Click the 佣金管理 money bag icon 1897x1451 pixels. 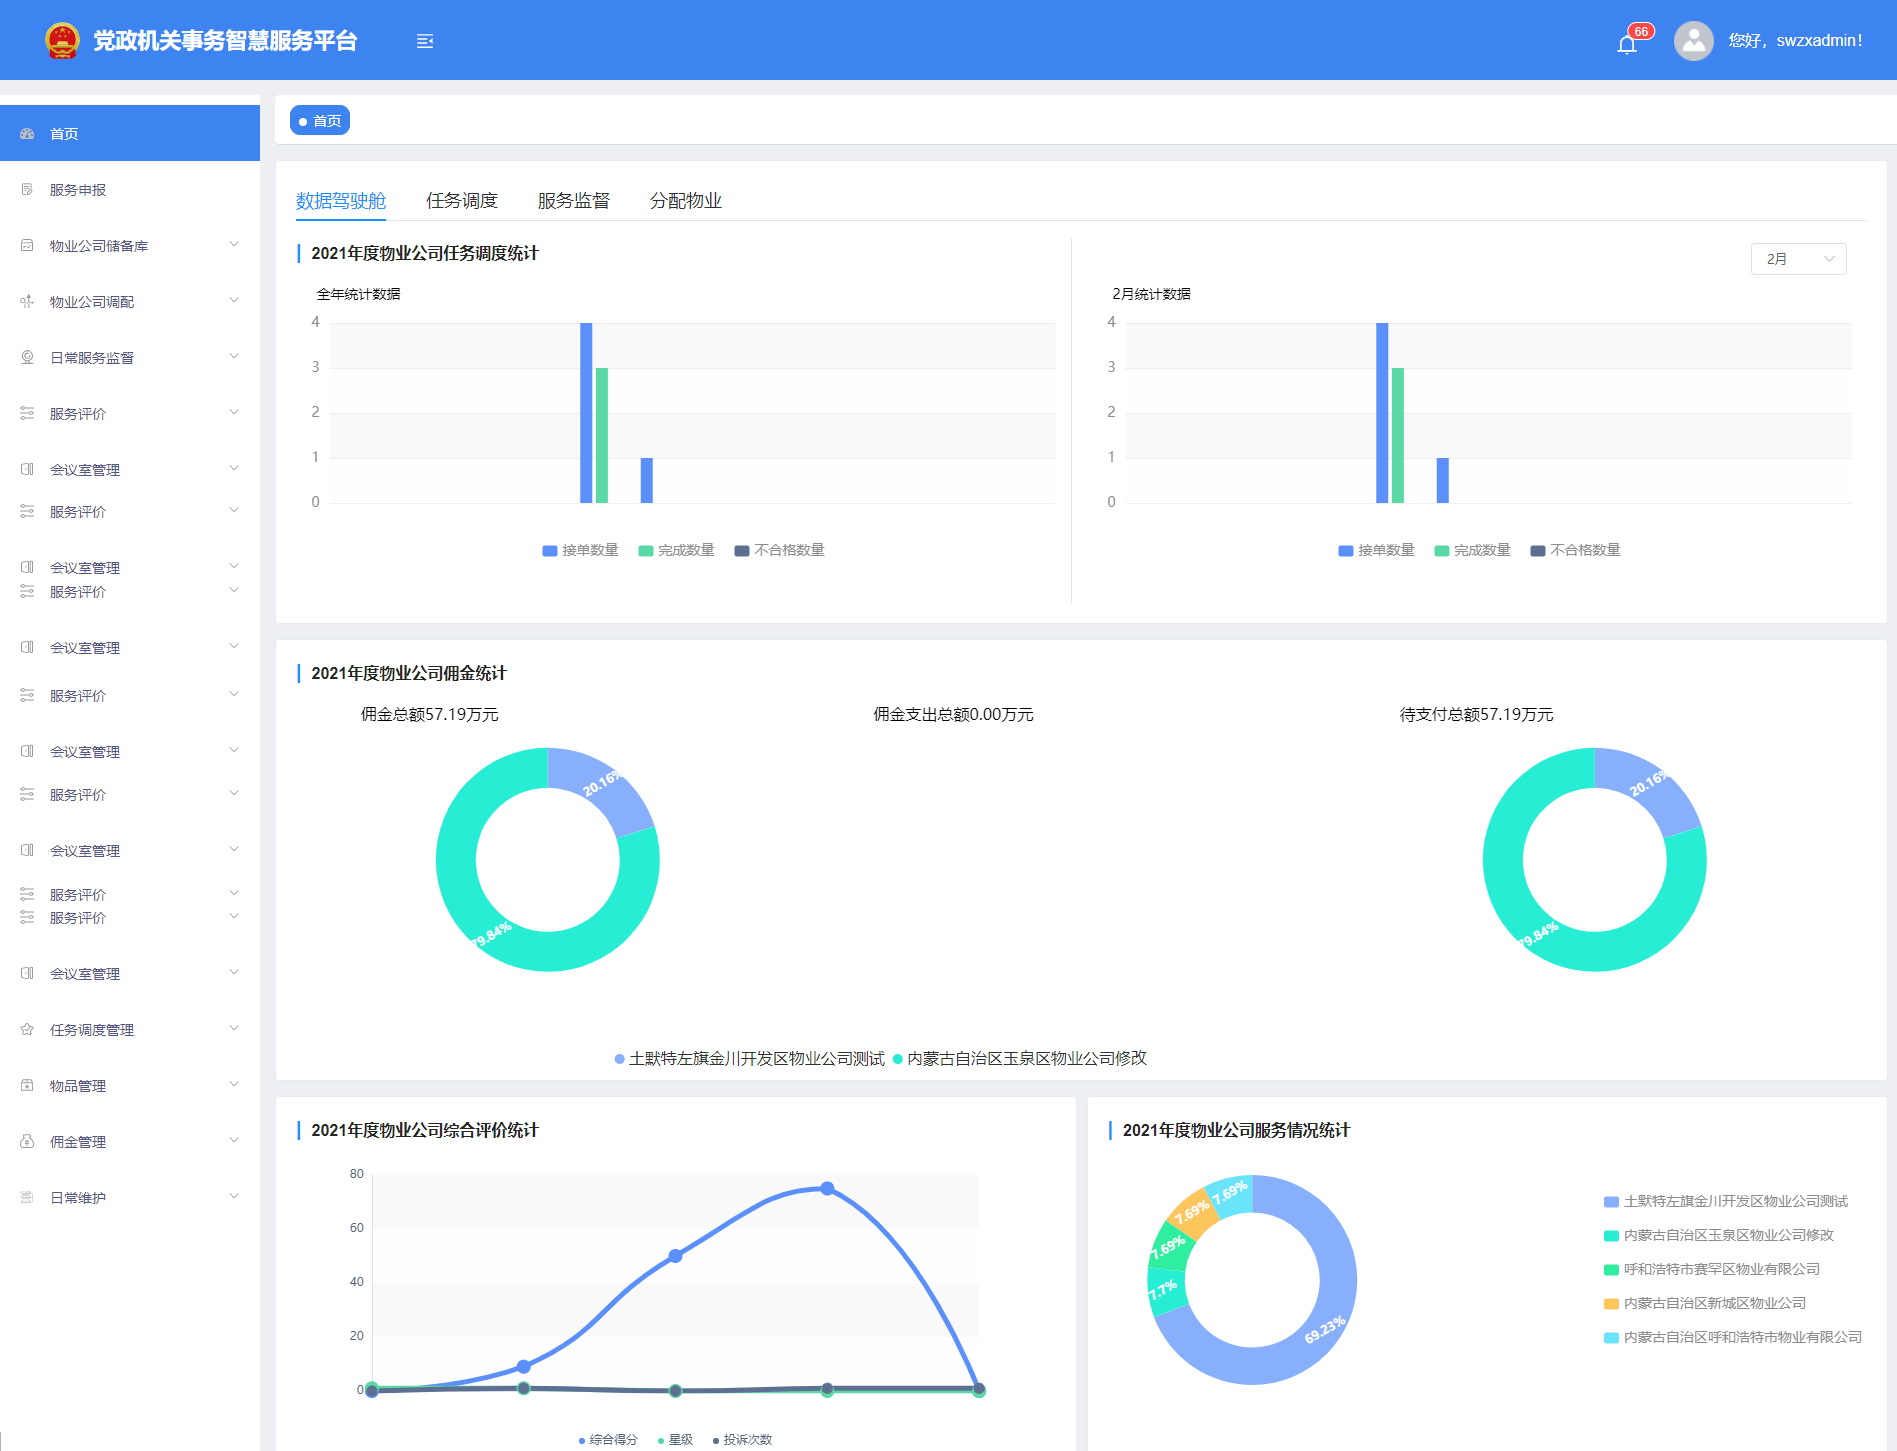coord(27,1141)
